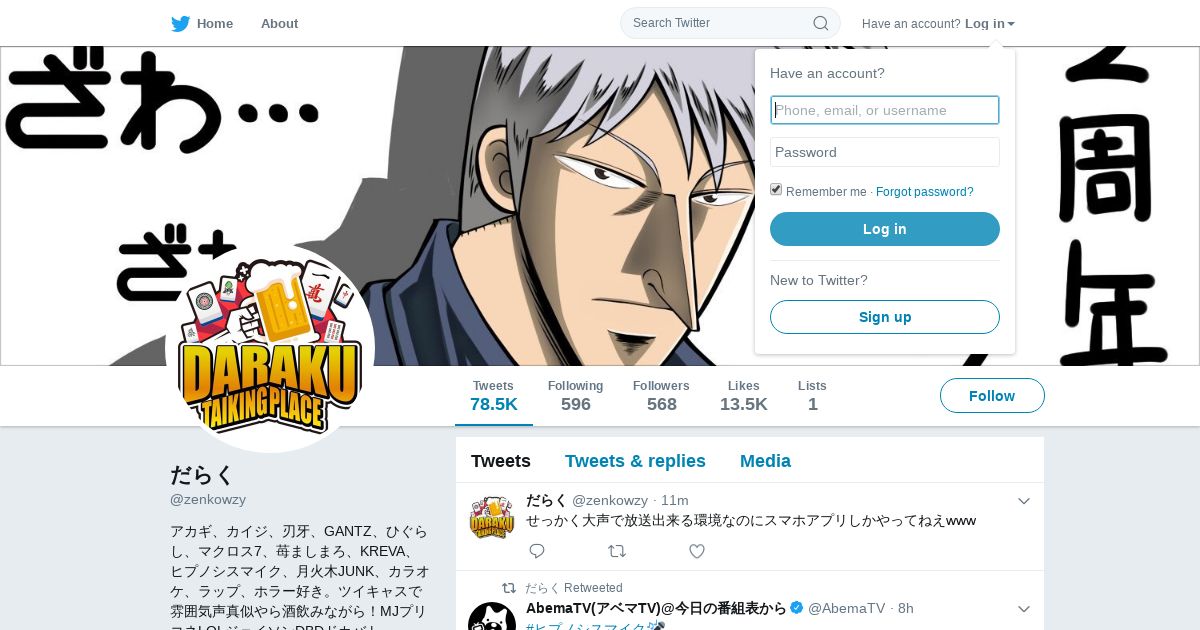Click the tweet author's small avatar
The image size is (1200, 630).
click(x=492, y=519)
